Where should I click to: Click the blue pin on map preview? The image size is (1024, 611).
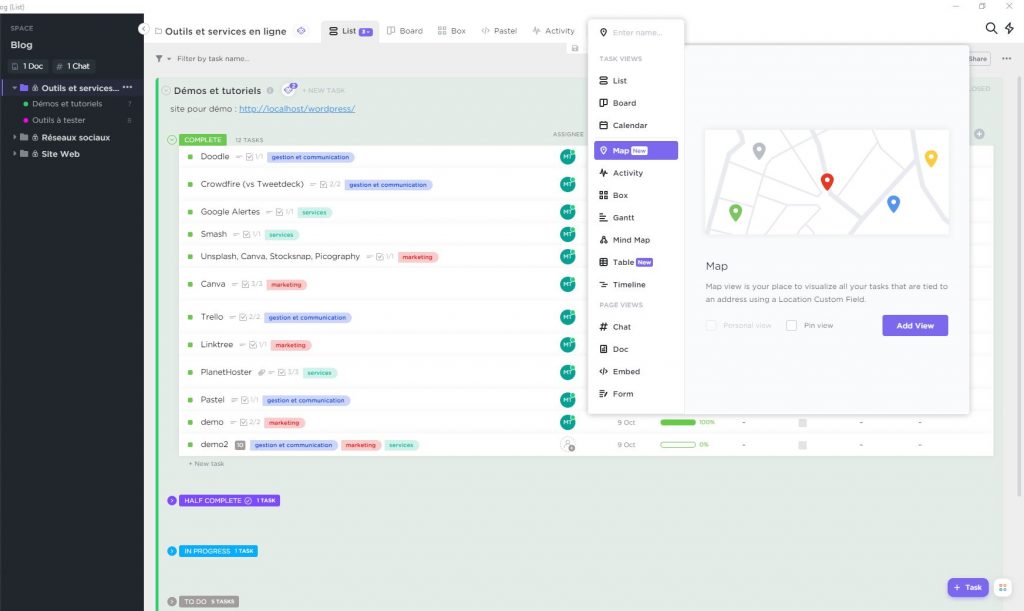[893, 204]
